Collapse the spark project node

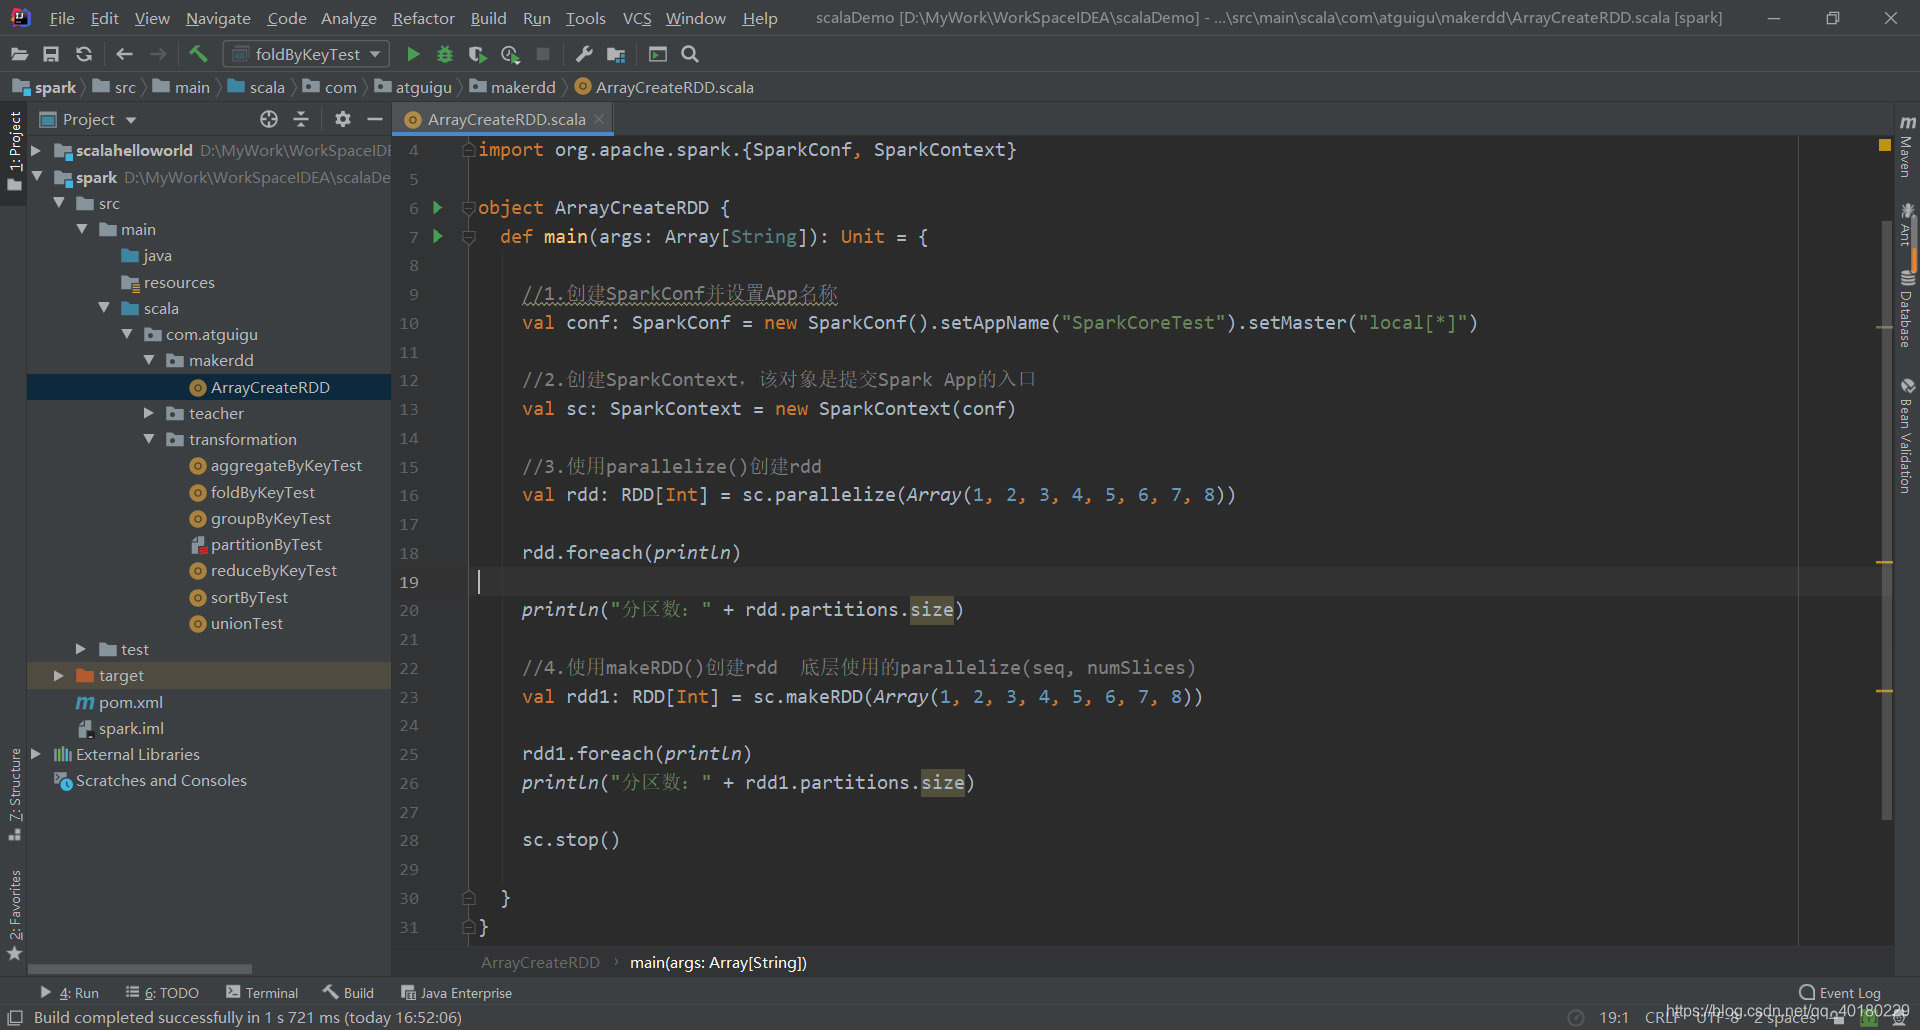point(36,176)
